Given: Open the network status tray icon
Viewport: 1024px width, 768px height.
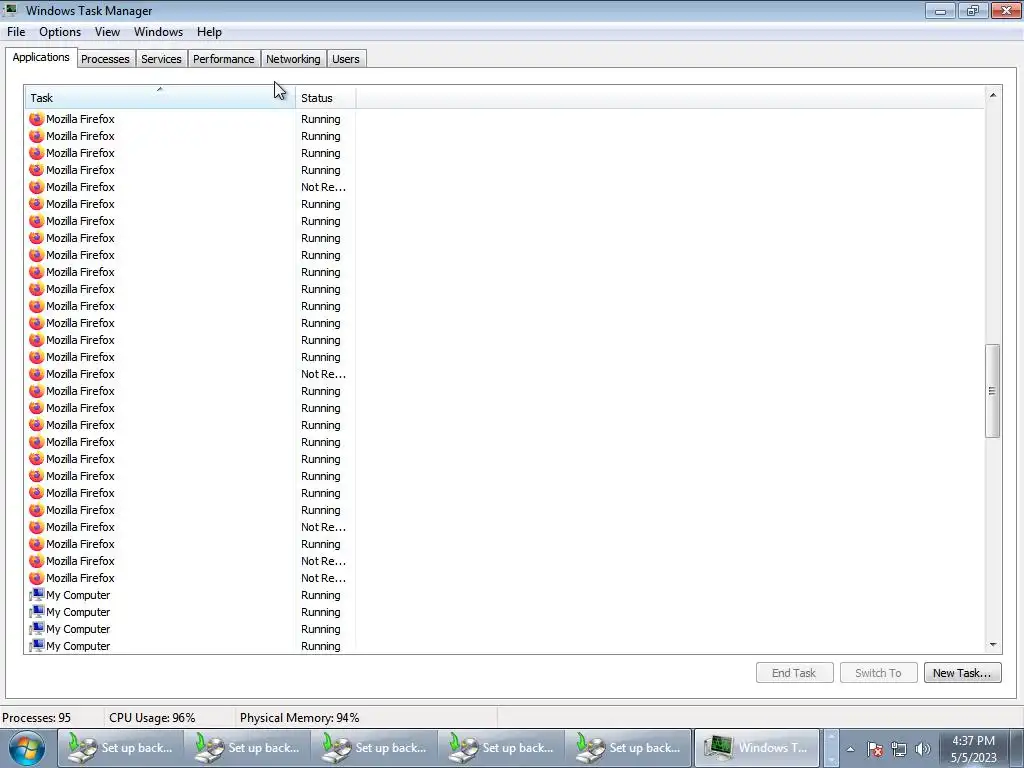Looking at the screenshot, I should tap(899, 749).
